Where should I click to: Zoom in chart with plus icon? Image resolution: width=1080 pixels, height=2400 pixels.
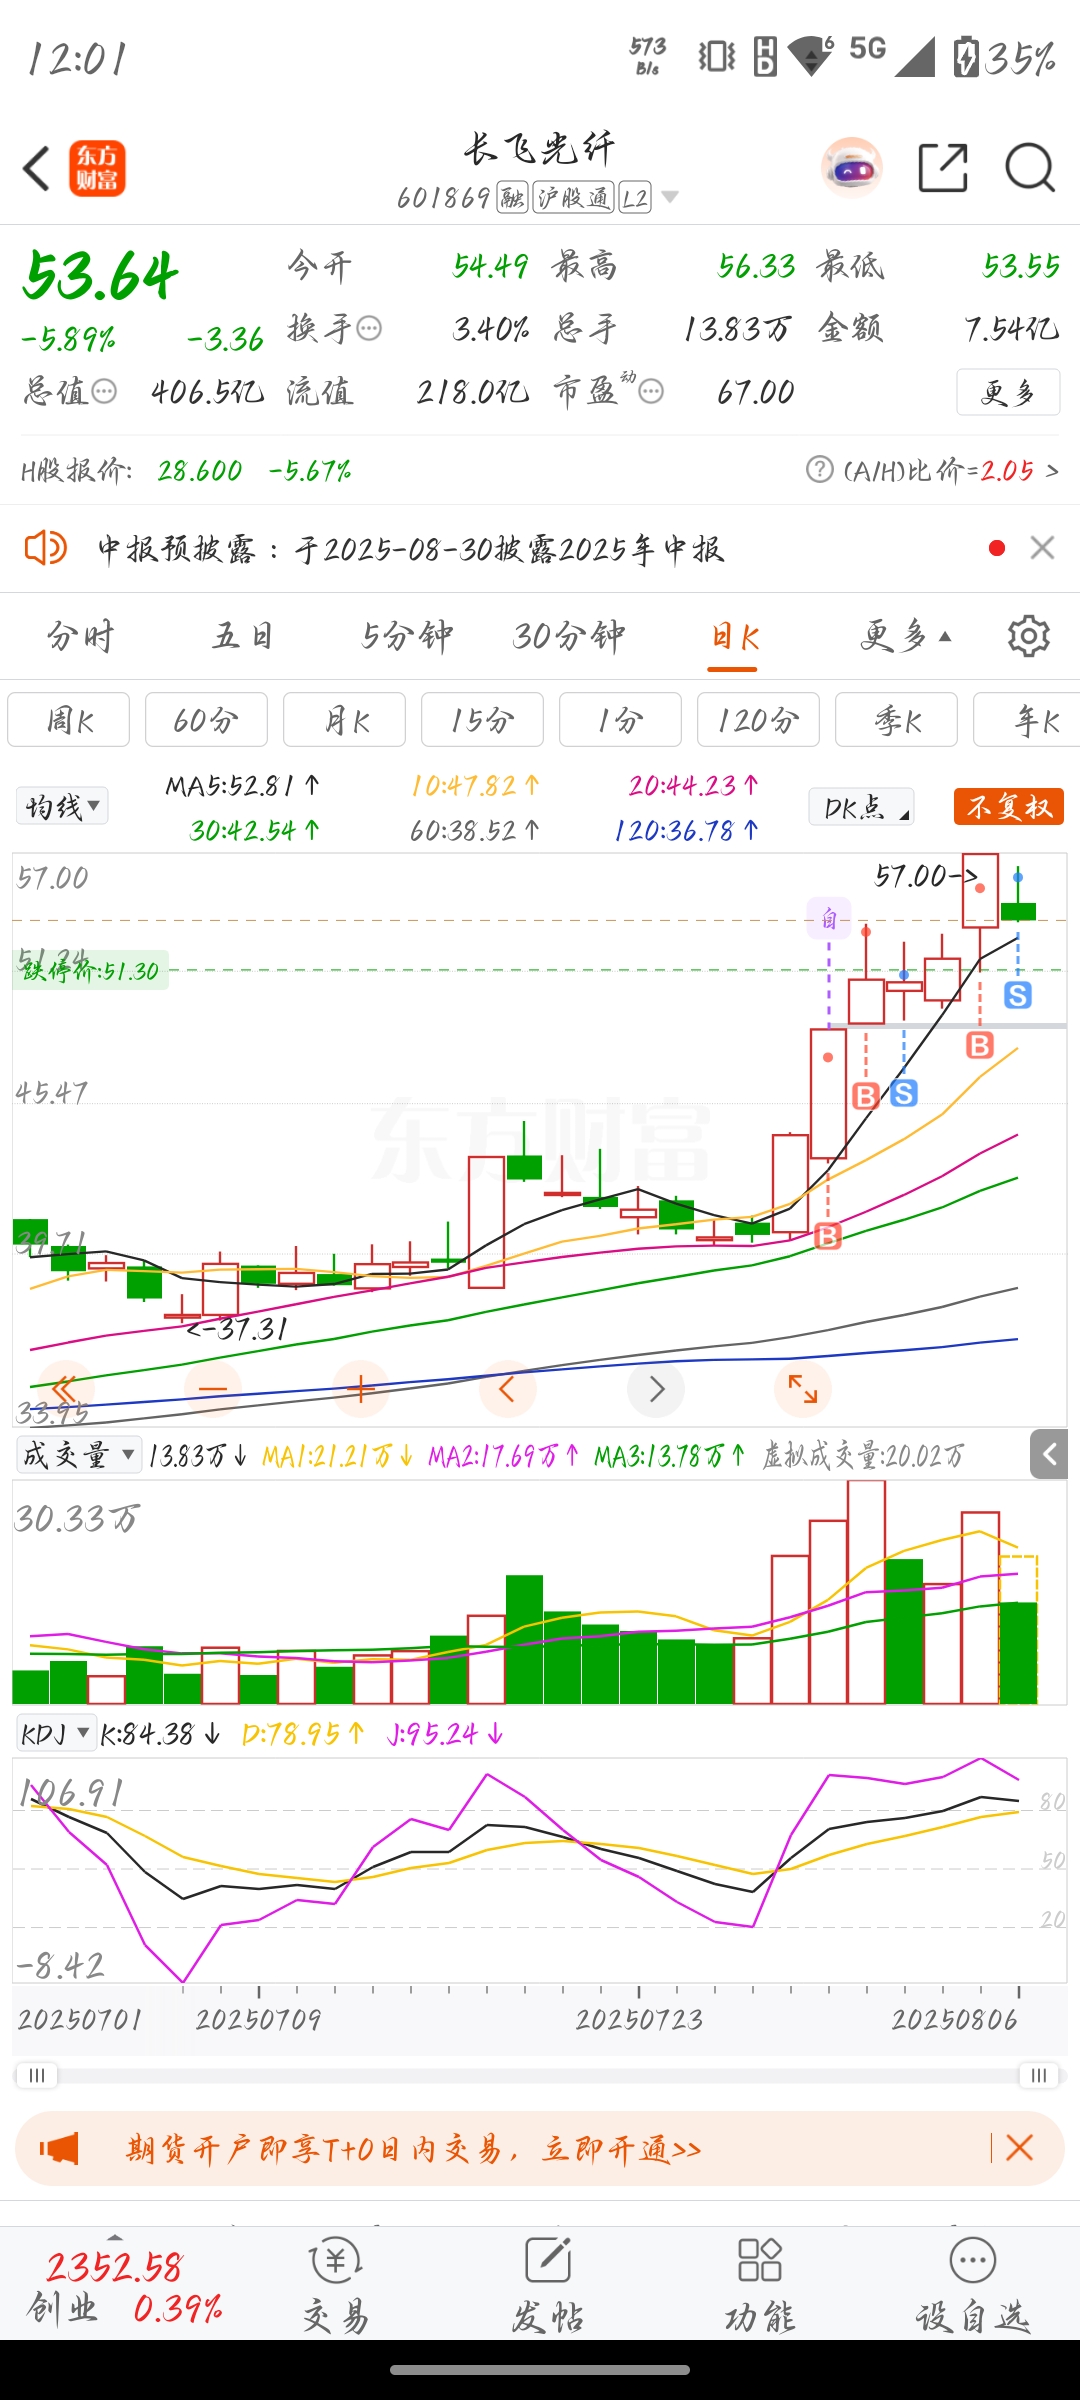pyautogui.click(x=361, y=1389)
